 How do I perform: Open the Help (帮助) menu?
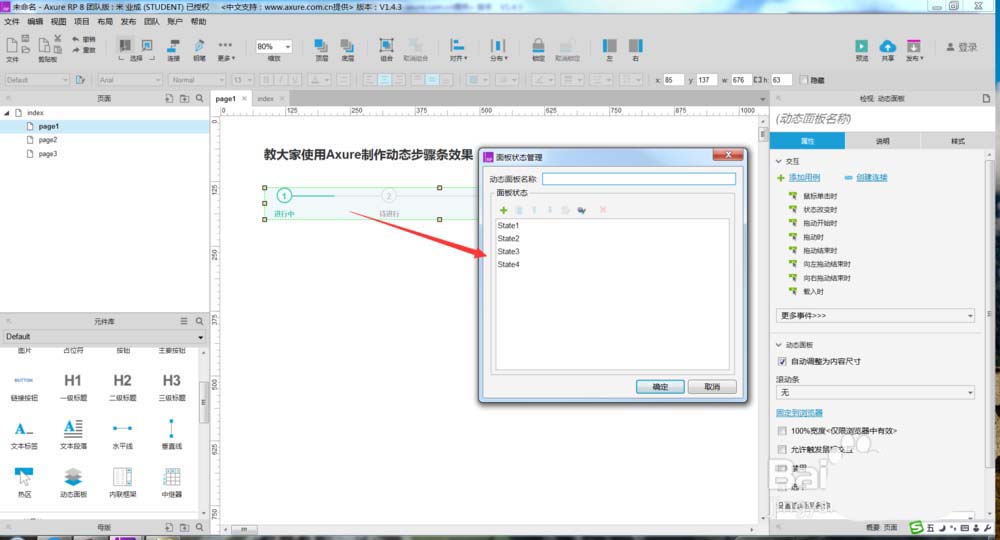click(198, 22)
